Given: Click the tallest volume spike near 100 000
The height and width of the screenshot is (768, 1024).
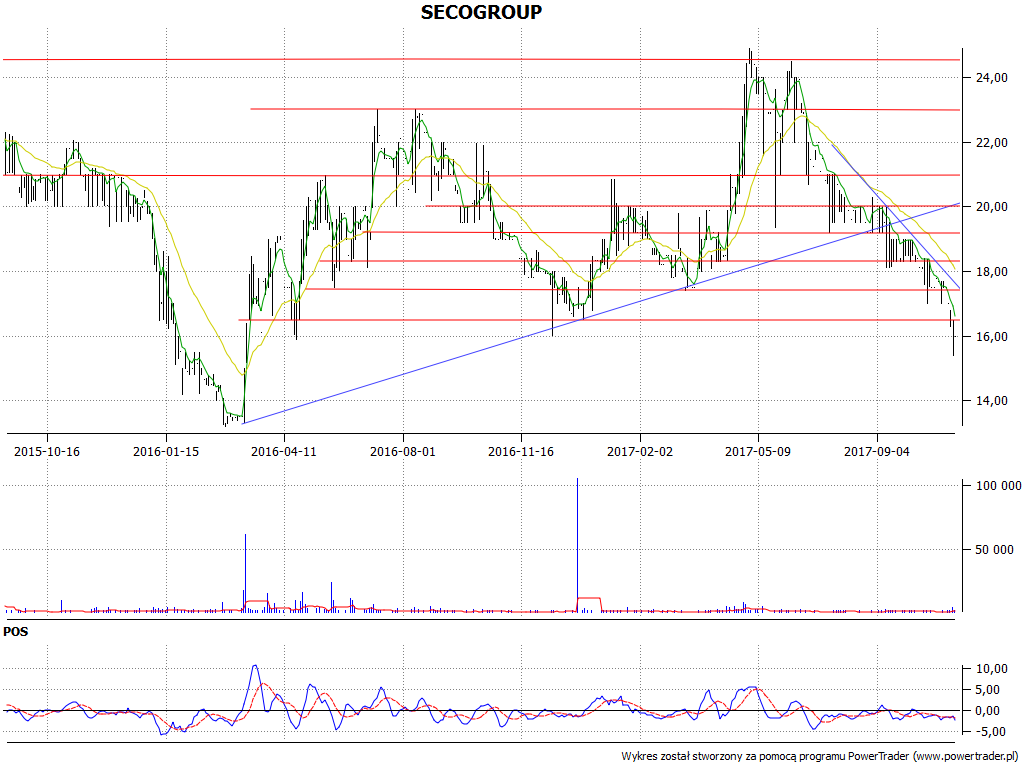Looking at the screenshot, I should coord(577,545).
